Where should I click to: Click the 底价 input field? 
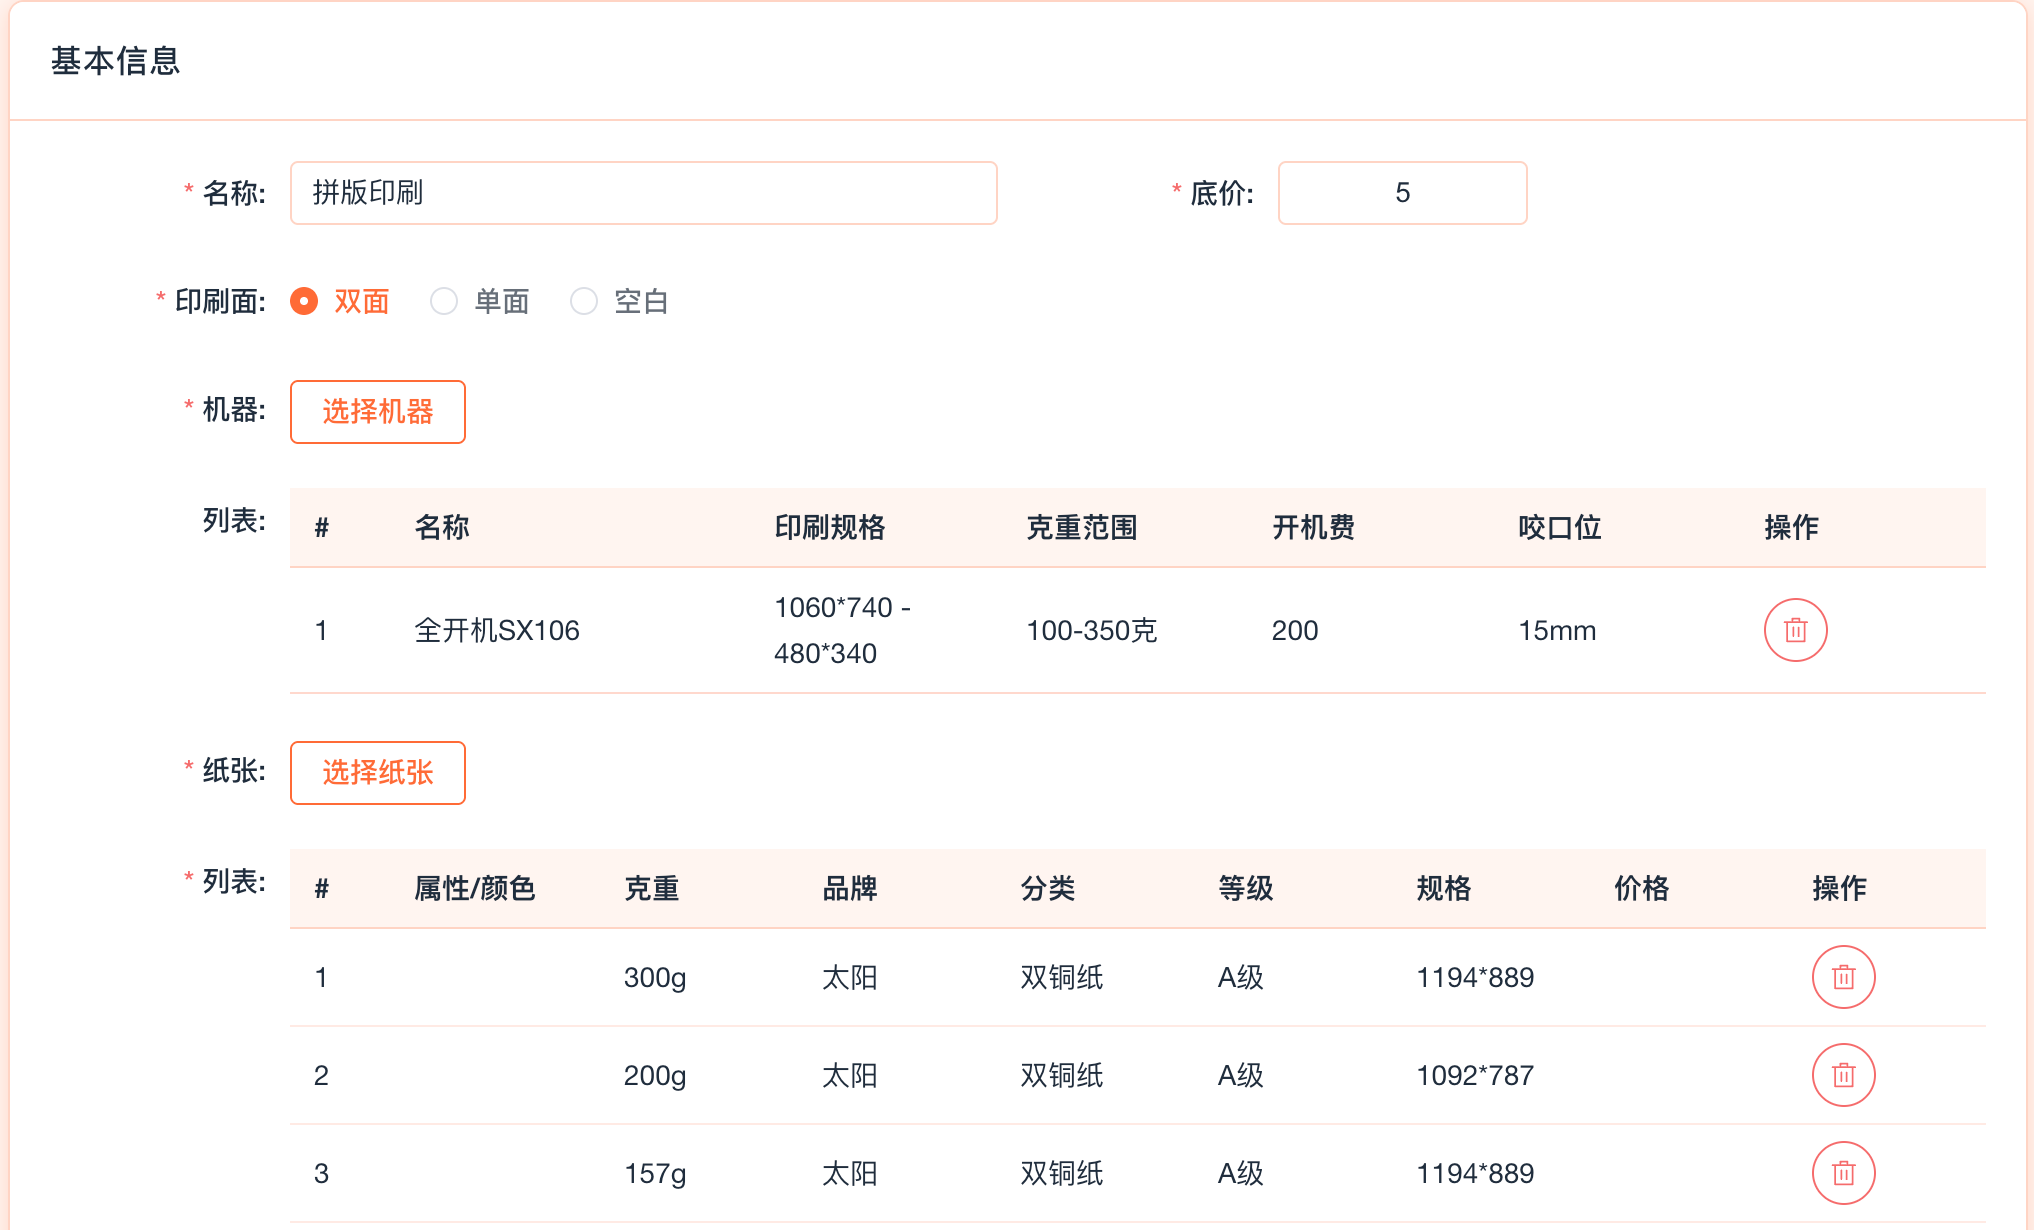pyautogui.click(x=1401, y=193)
